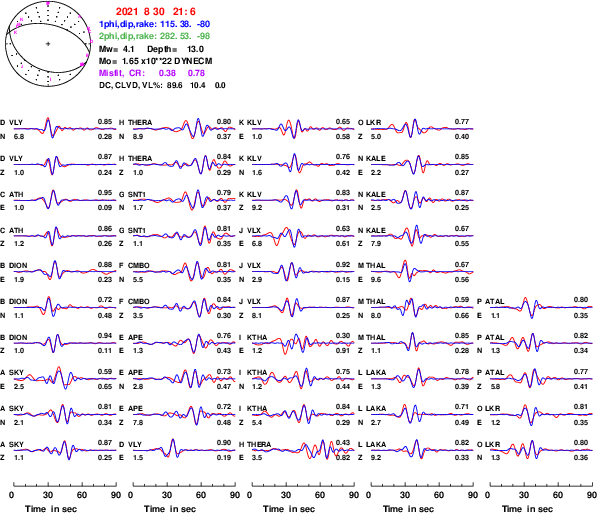Image resolution: width=597 pixels, height=513 pixels.
Task: Click the Misfit, CR values line
Action: pyautogui.click(x=152, y=73)
